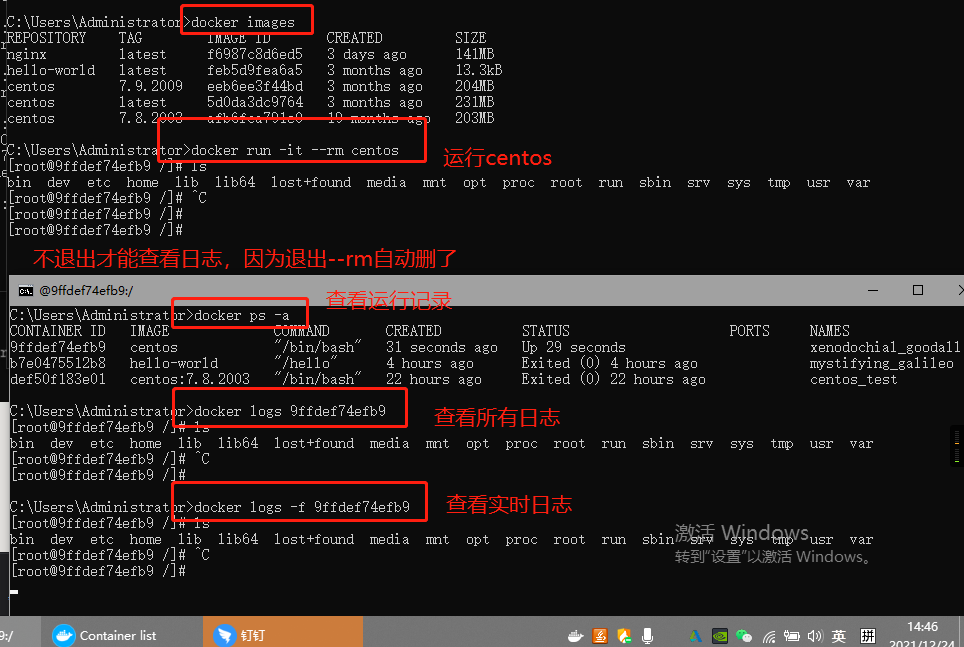Click the 'docker logs -f 9ffdef74efb9' command
964x647 pixels.
pyautogui.click(x=302, y=507)
